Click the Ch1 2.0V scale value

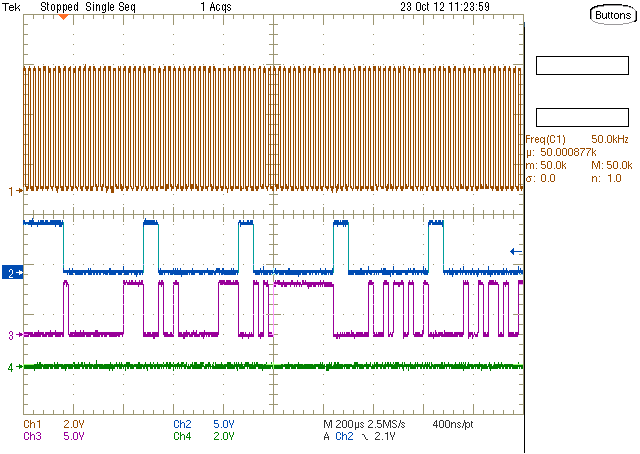tap(73, 424)
